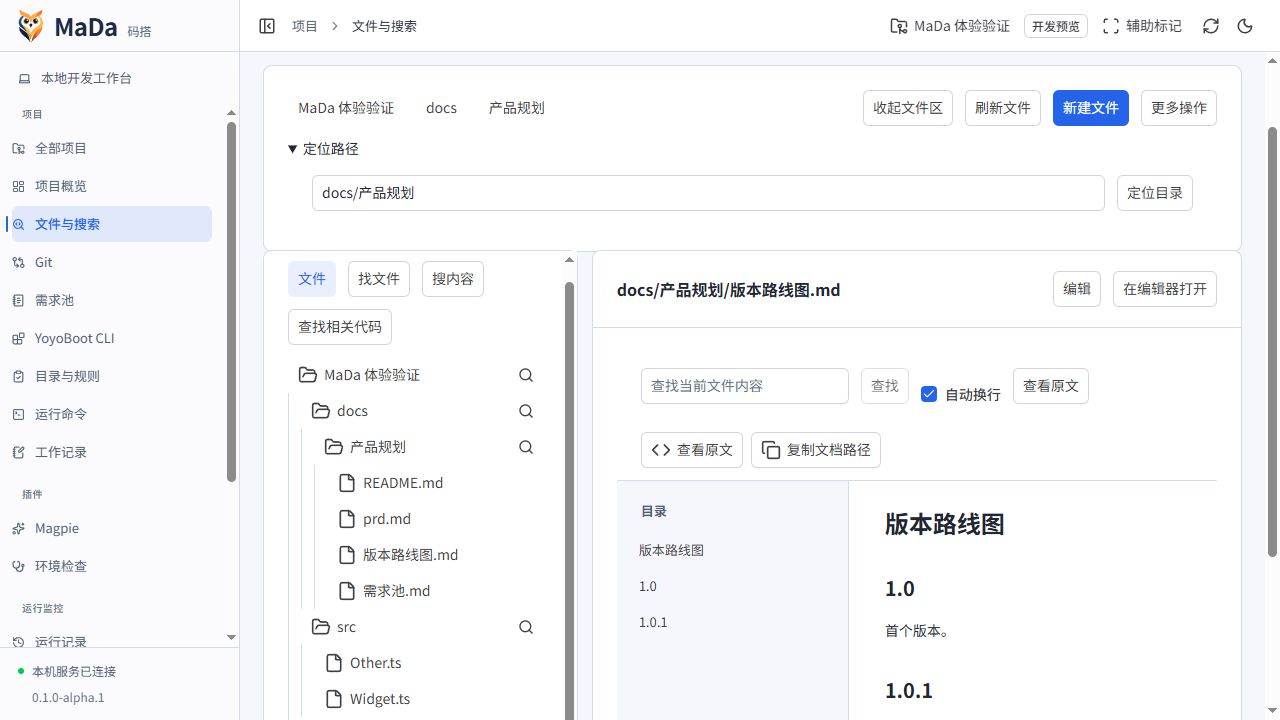Search inside the src folder
Image resolution: width=1280 pixels, height=720 pixels.
526,627
